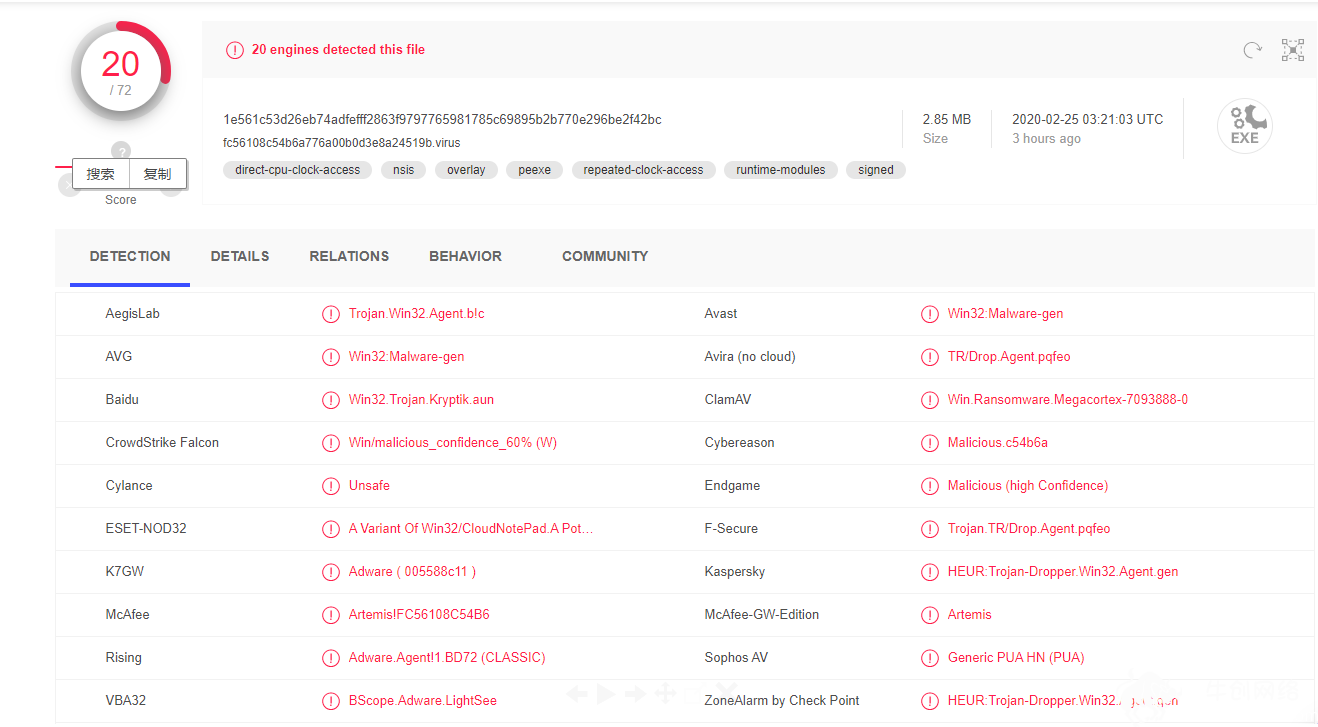1318x727 pixels.
Task: Click the Generic PUA HN (PUA) detection
Action: tap(1016, 658)
